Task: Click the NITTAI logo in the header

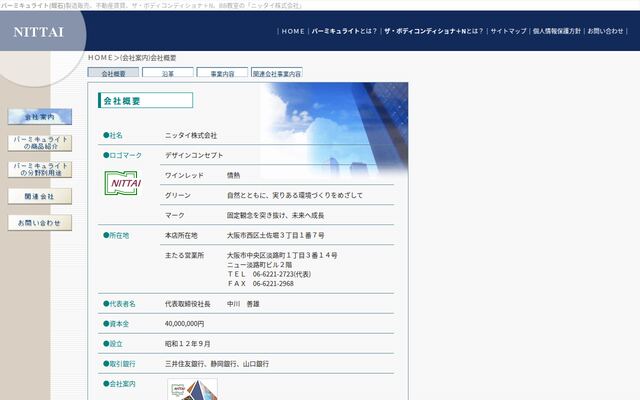Action: point(39,32)
